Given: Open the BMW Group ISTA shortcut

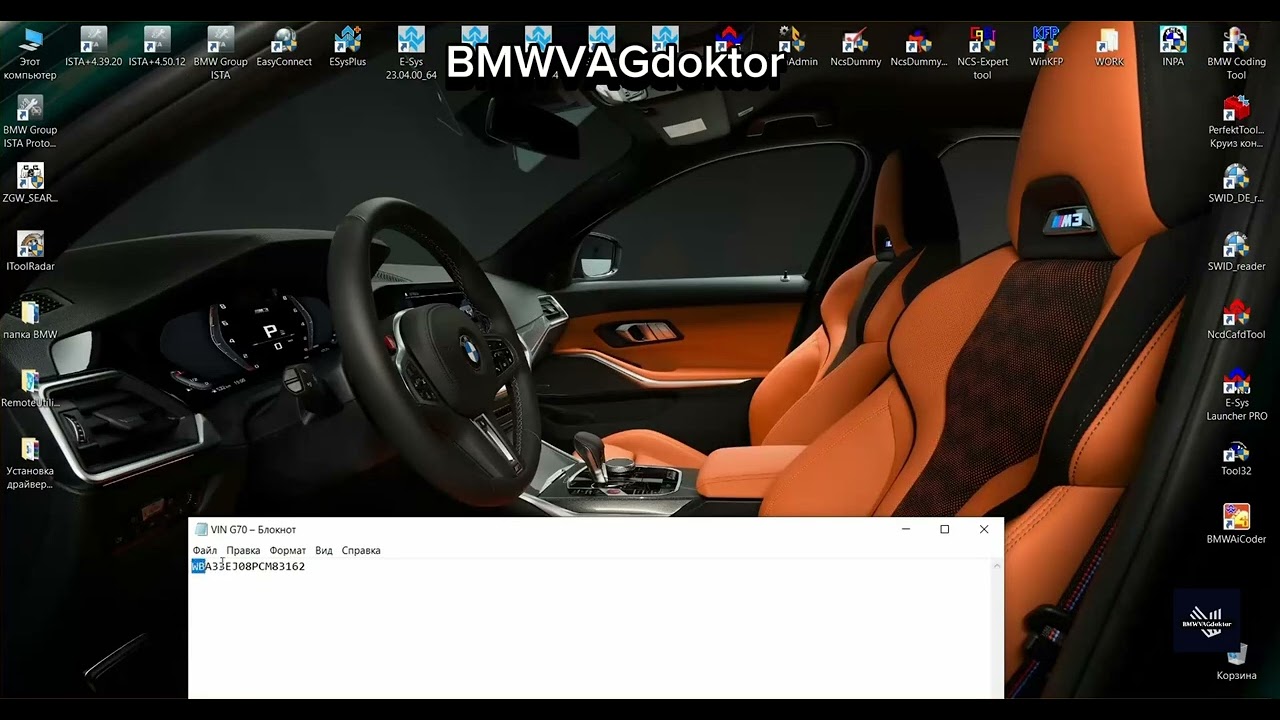Looking at the screenshot, I should [x=220, y=53].
